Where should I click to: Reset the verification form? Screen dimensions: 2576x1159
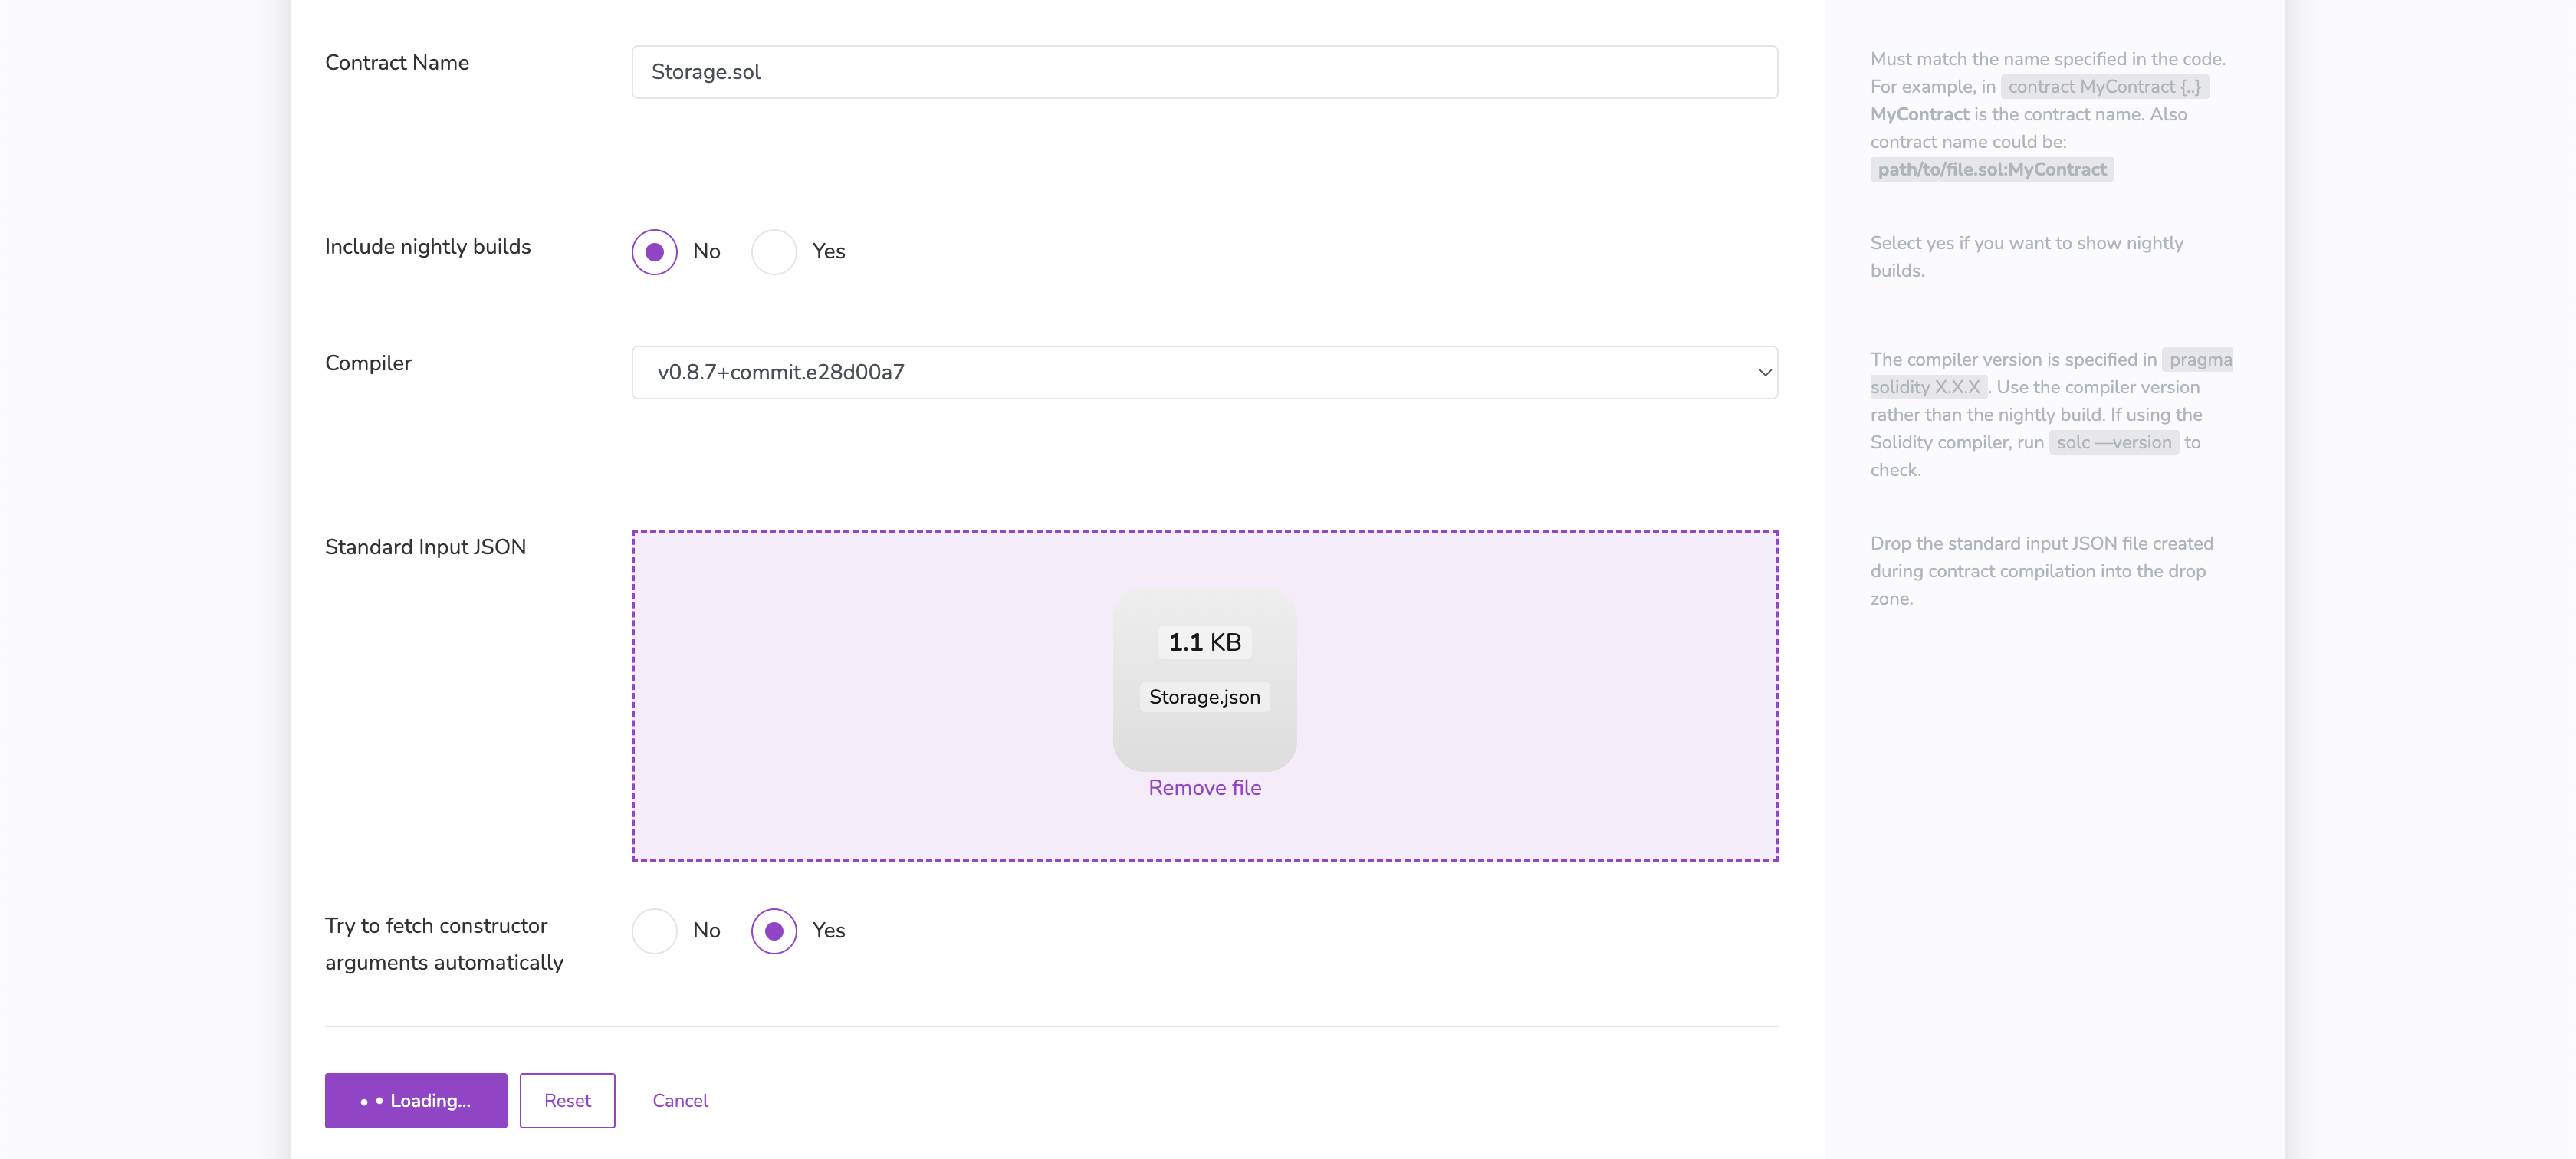(567, 1101)
